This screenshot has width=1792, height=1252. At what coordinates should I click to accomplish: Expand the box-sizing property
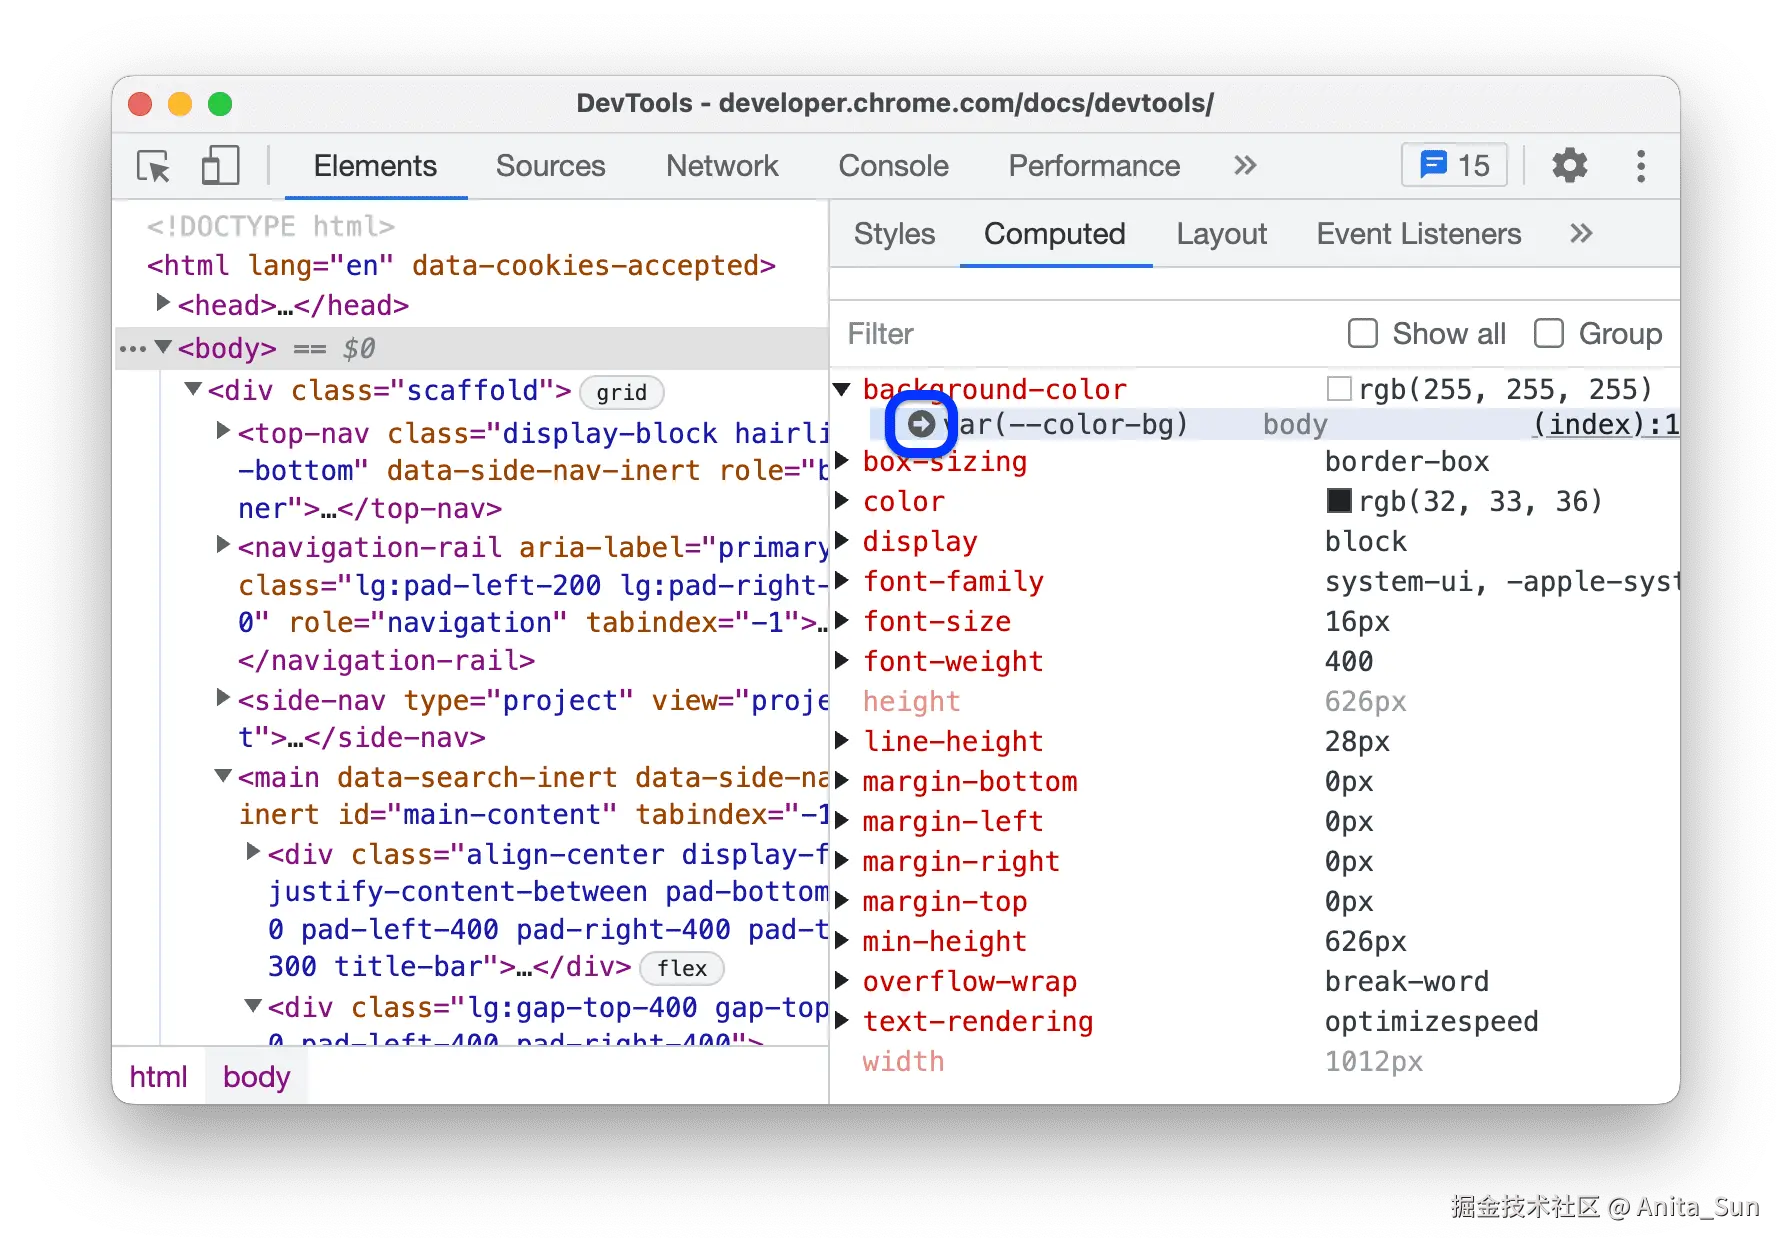click(x=842, y=461)
